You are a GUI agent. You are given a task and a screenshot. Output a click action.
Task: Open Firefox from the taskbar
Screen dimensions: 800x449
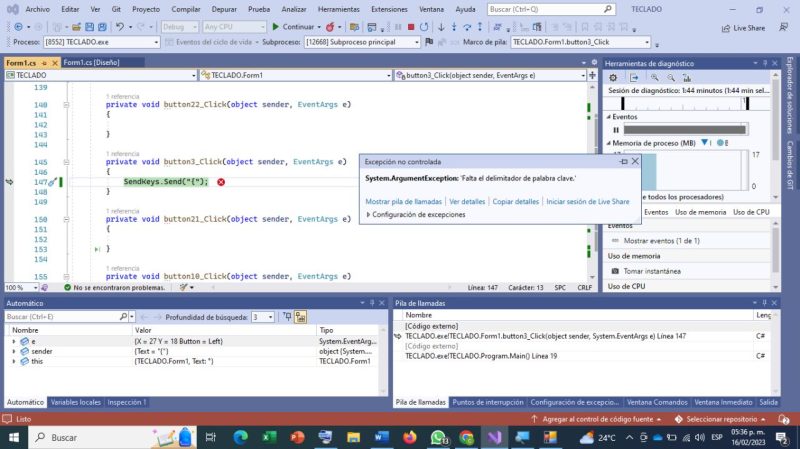410,437
